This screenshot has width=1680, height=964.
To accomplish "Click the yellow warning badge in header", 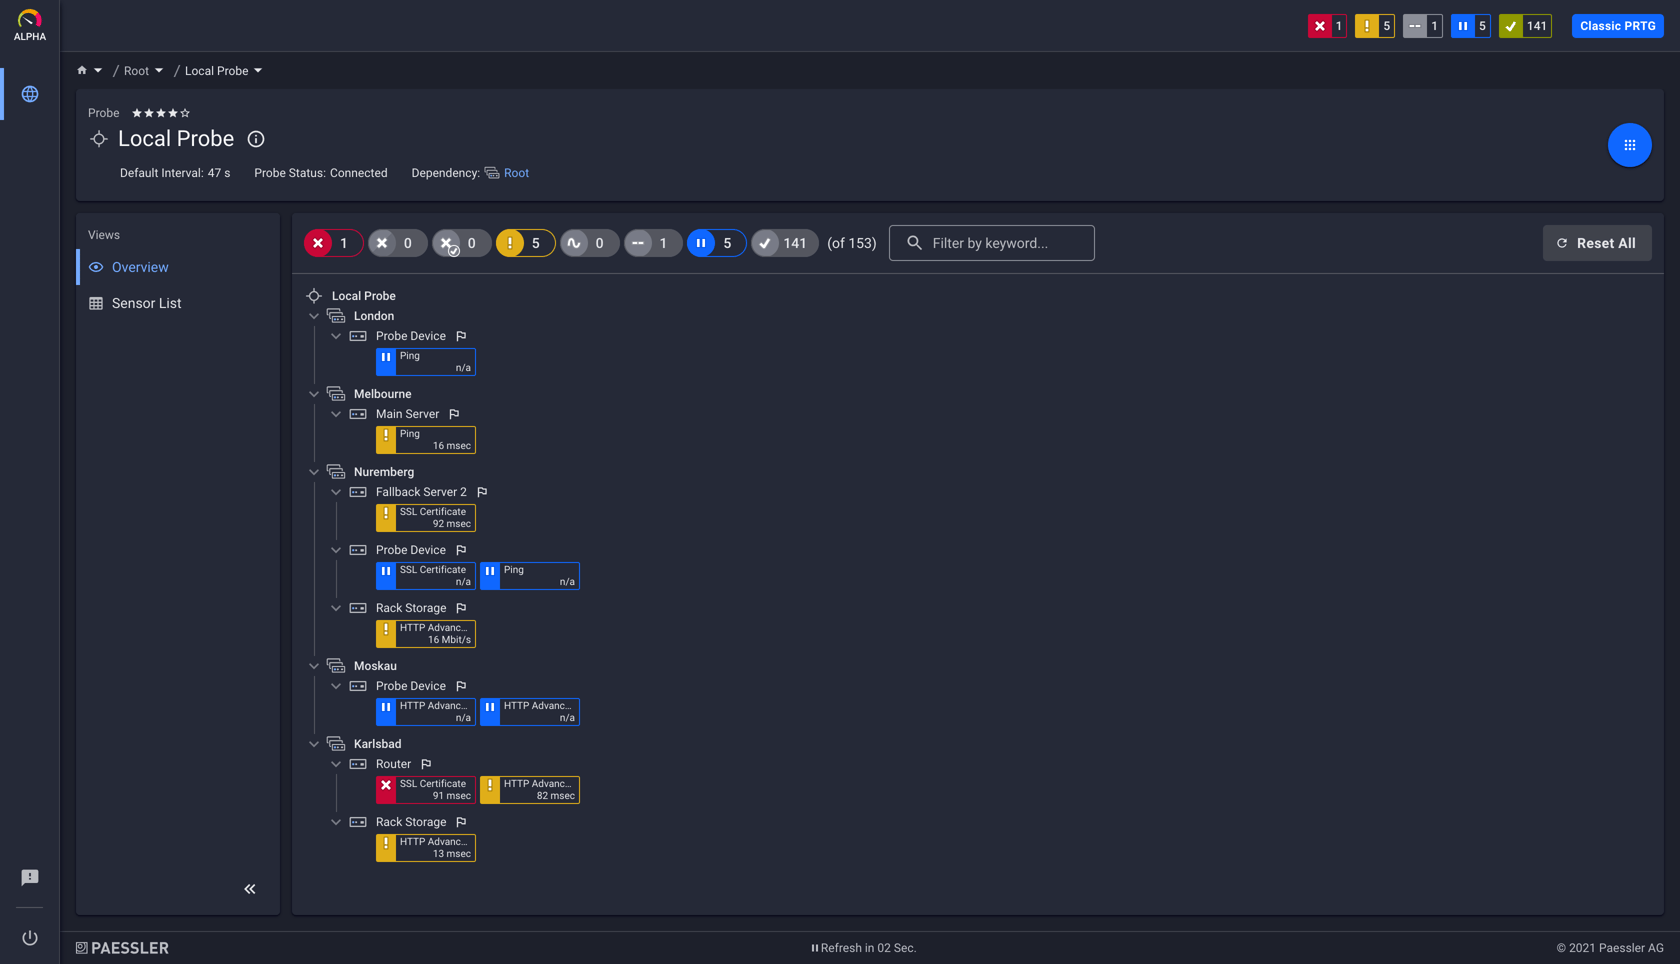I will pyautogui.click(x=1375, y=26).
